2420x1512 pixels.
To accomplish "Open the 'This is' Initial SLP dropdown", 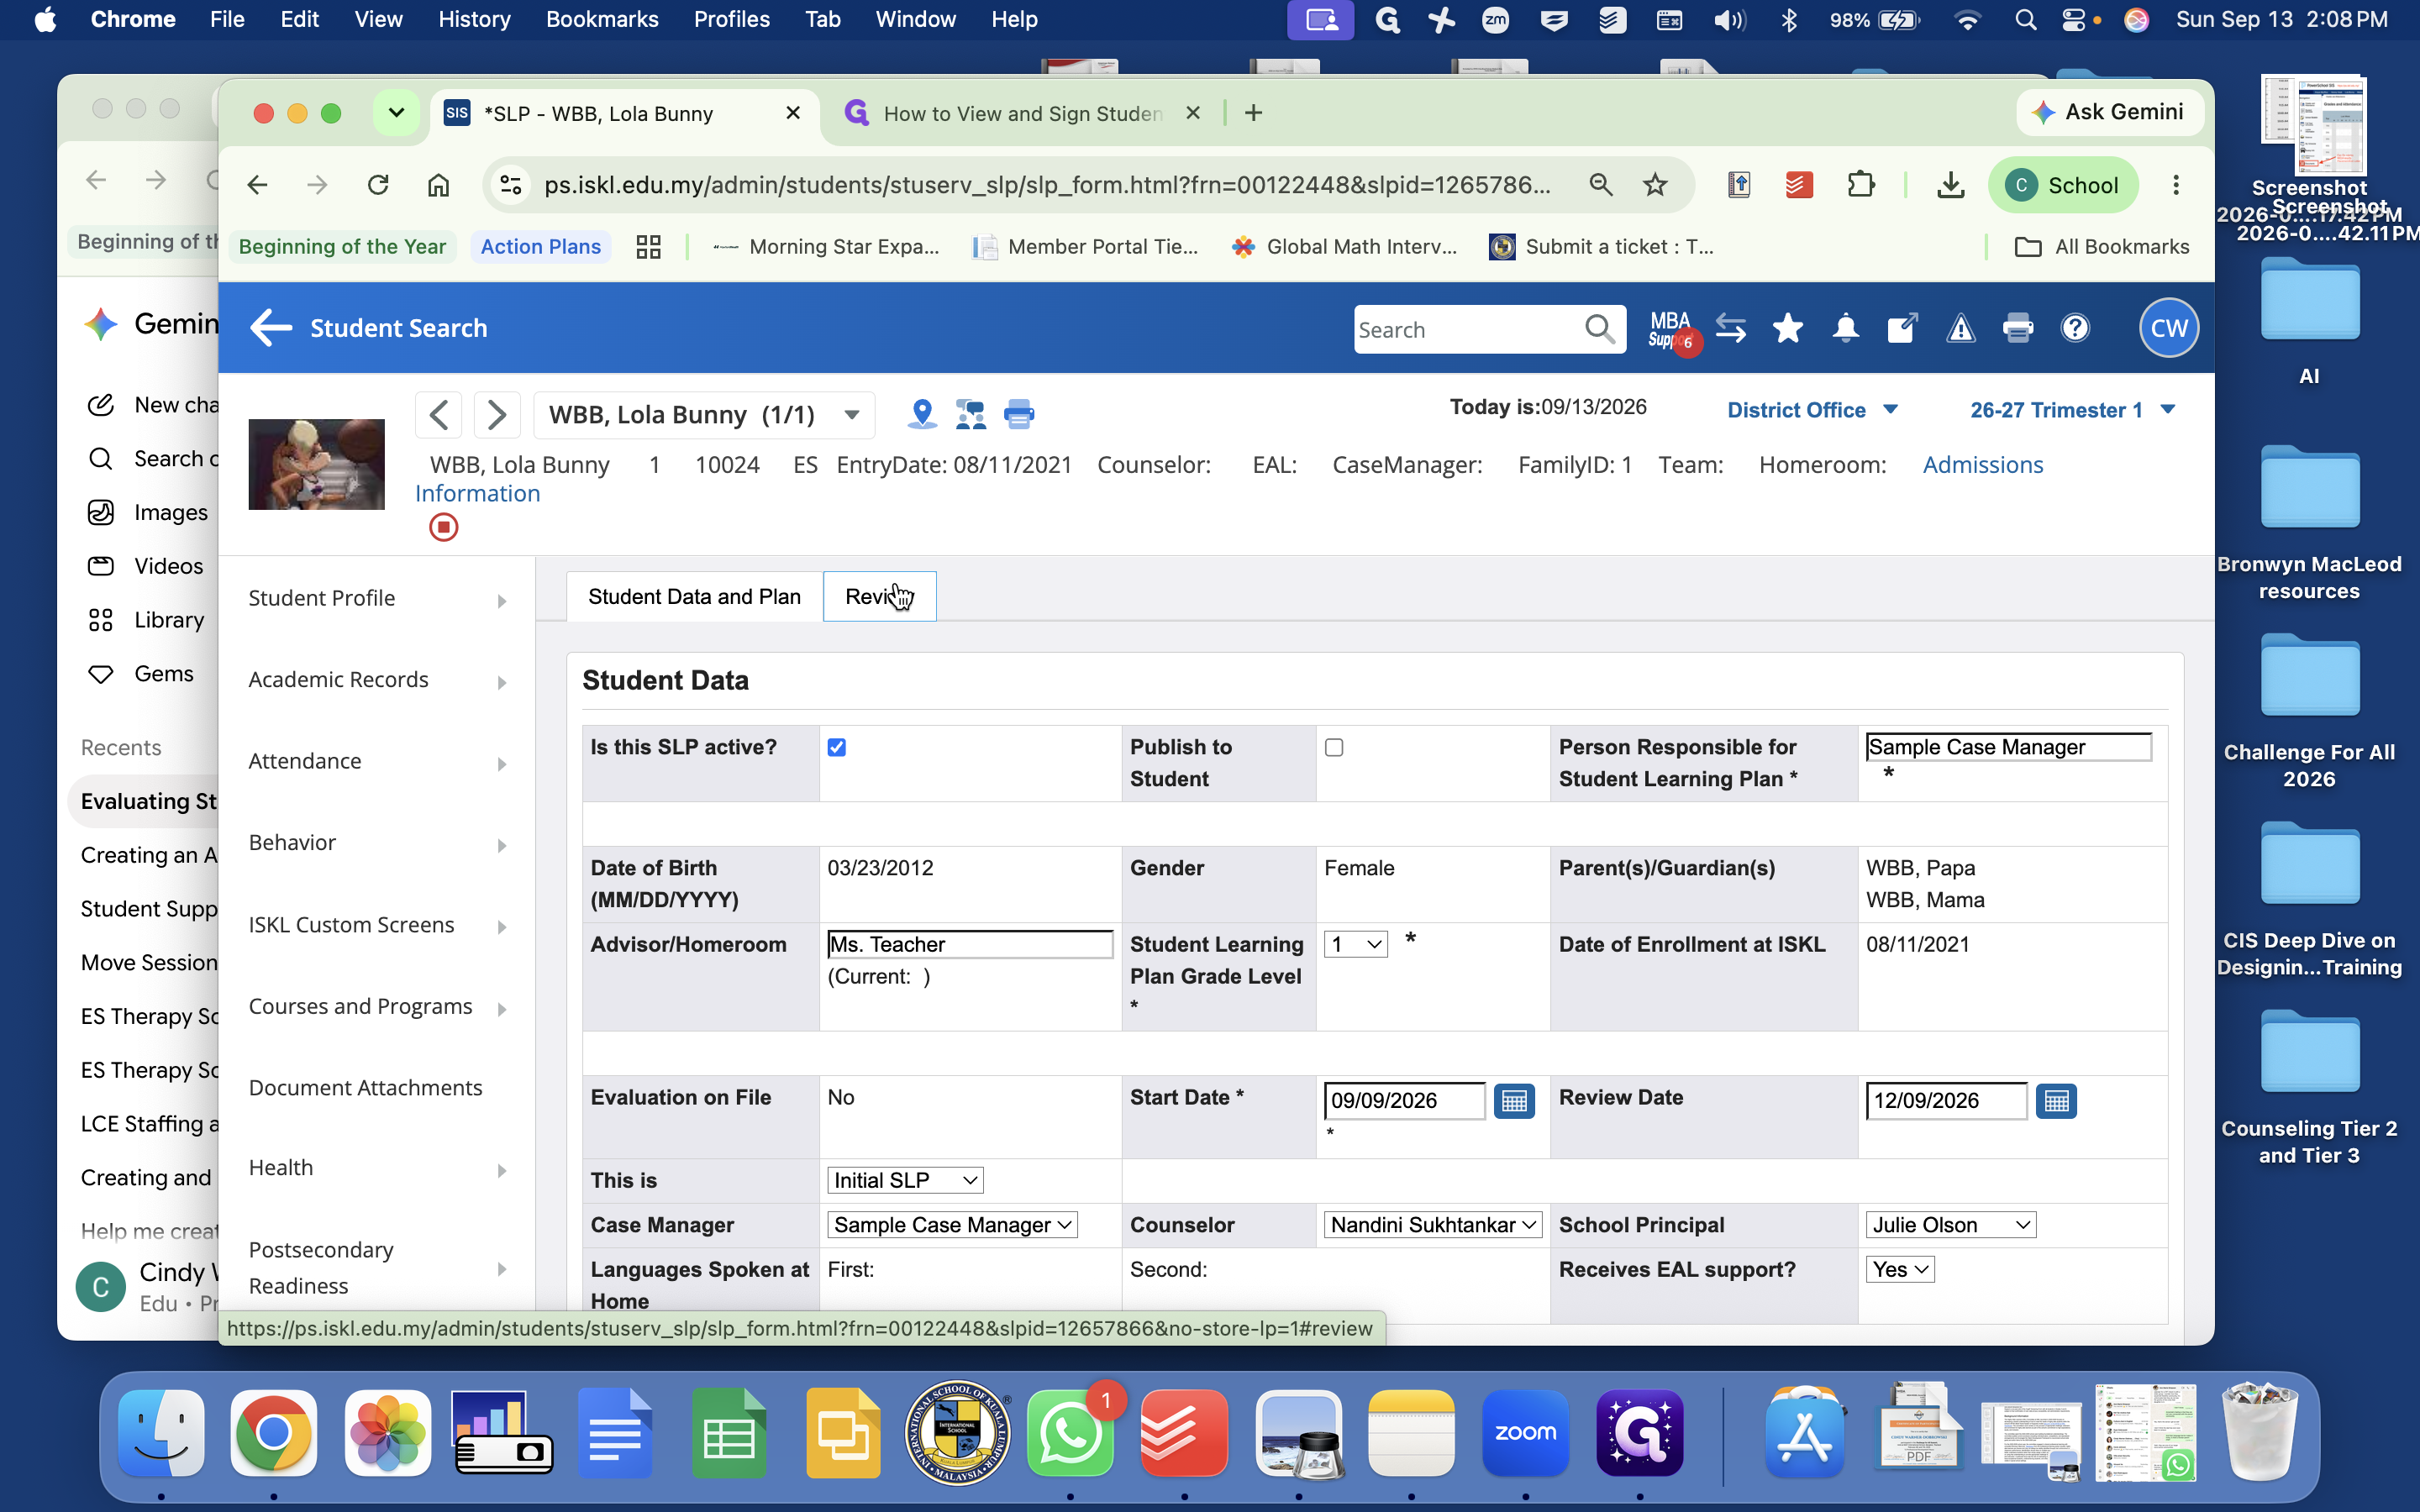I will point(905,1180).
